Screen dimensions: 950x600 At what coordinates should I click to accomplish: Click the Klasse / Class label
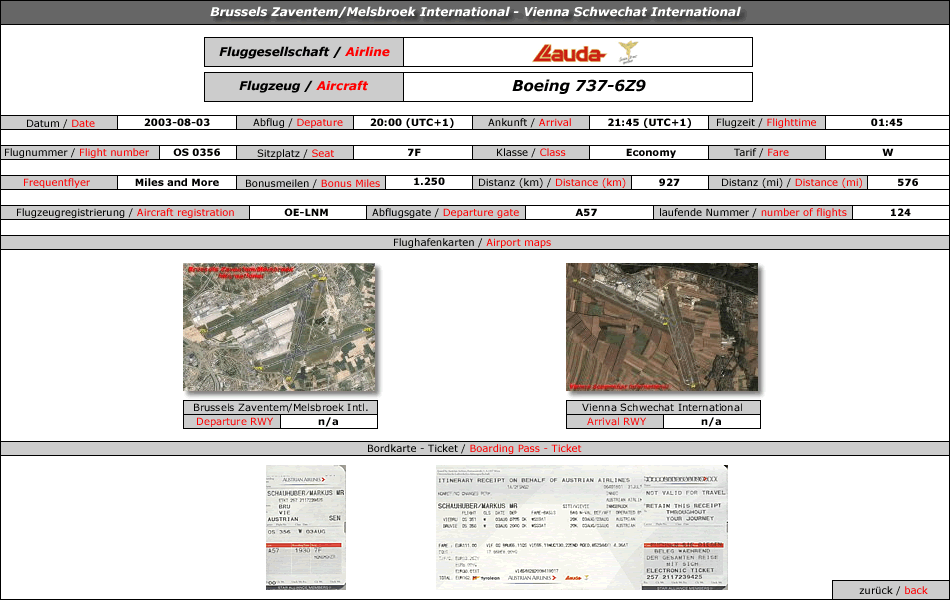tap(530, 153)
